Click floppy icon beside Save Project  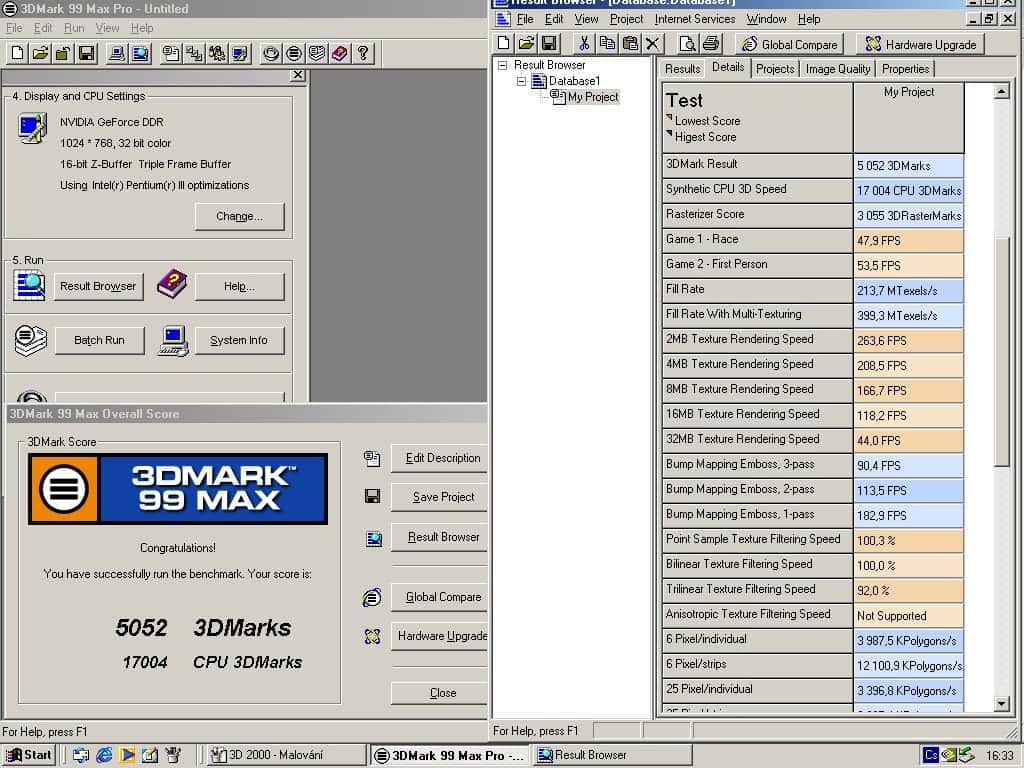372,496
